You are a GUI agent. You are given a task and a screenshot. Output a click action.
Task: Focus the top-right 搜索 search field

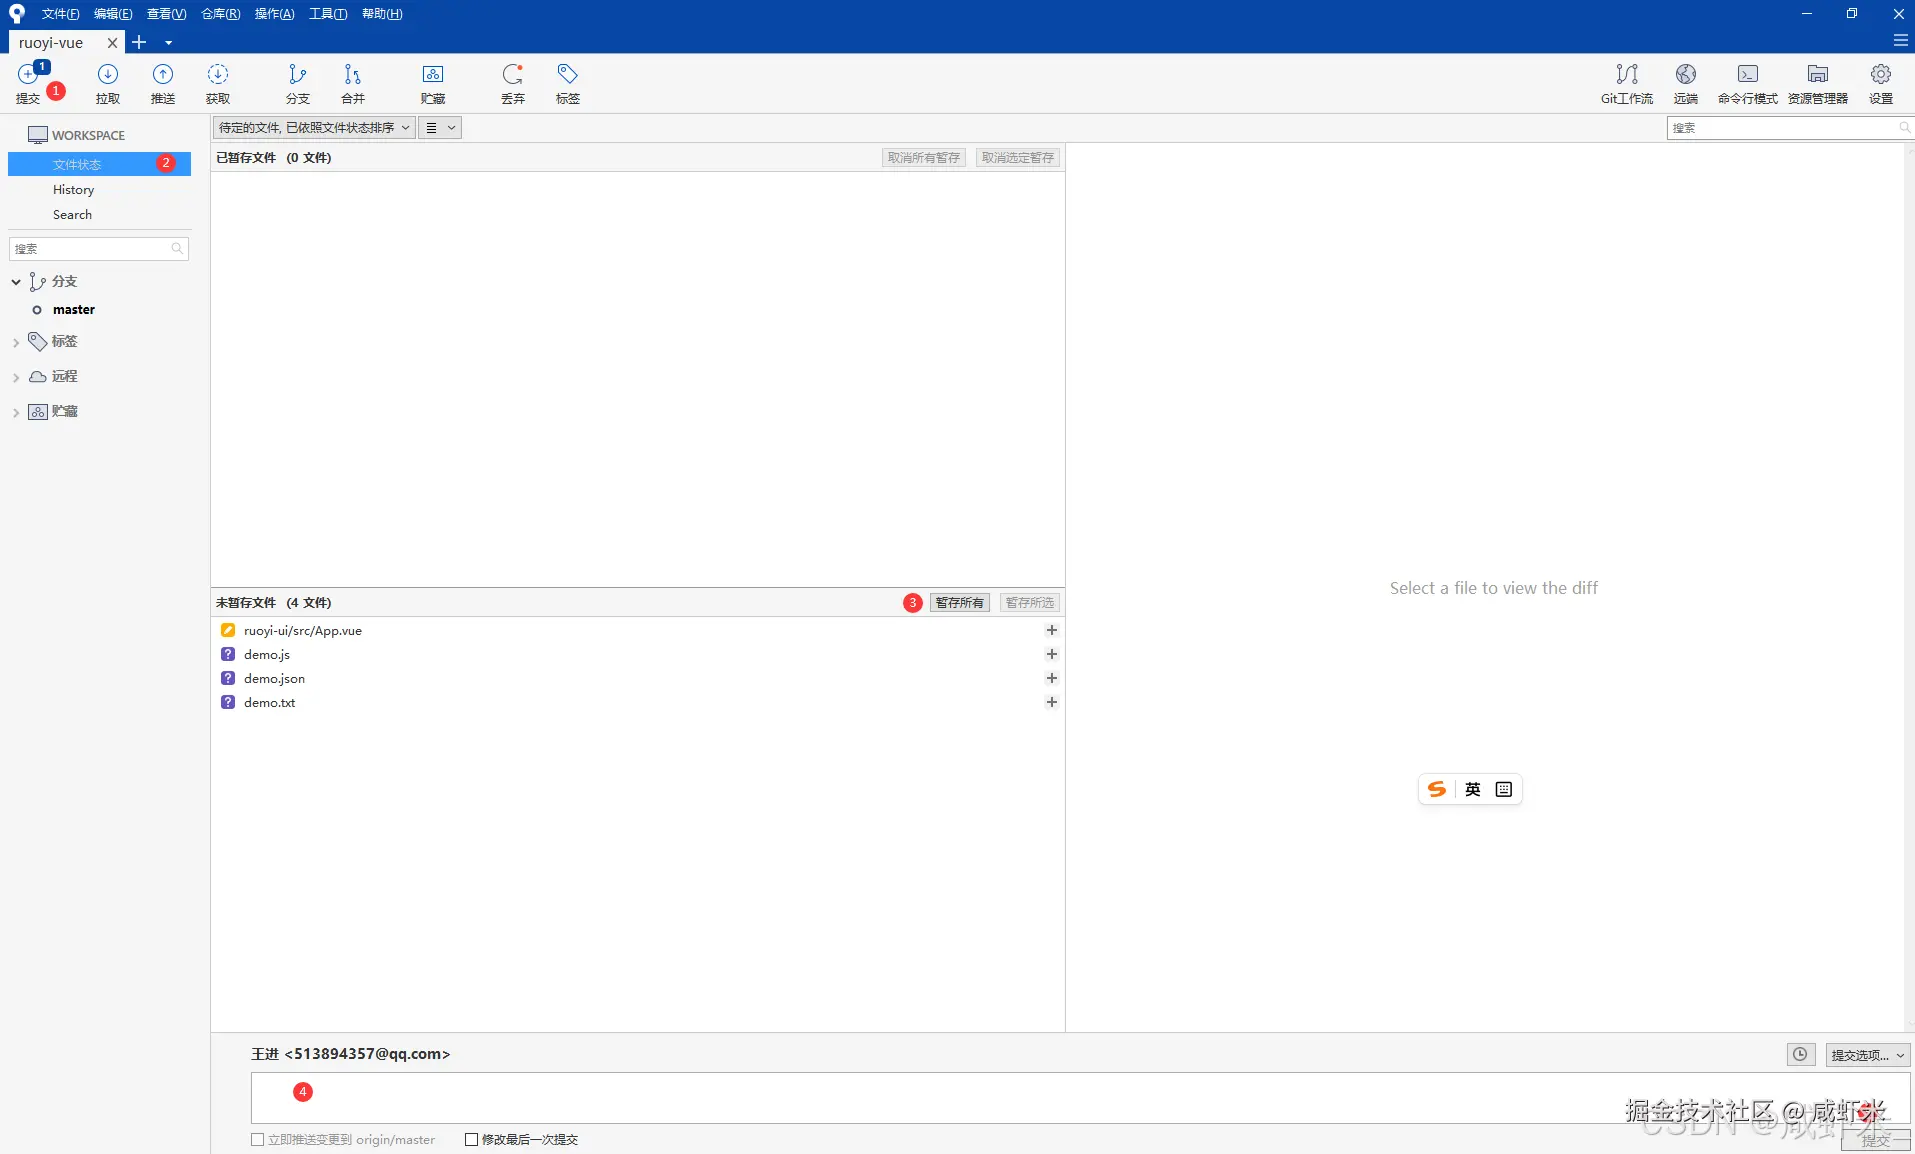point(1790,127)
